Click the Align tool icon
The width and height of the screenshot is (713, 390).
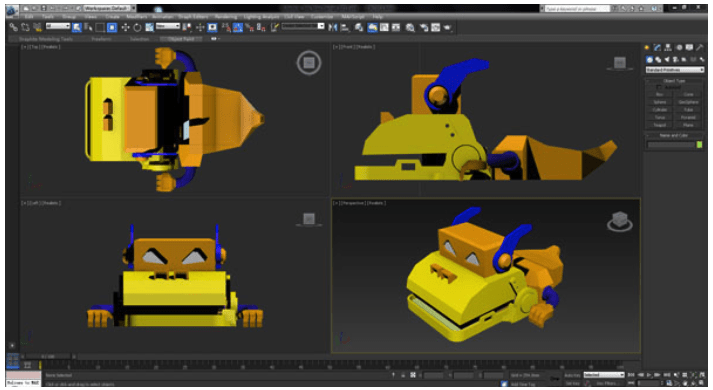(345, 28)
